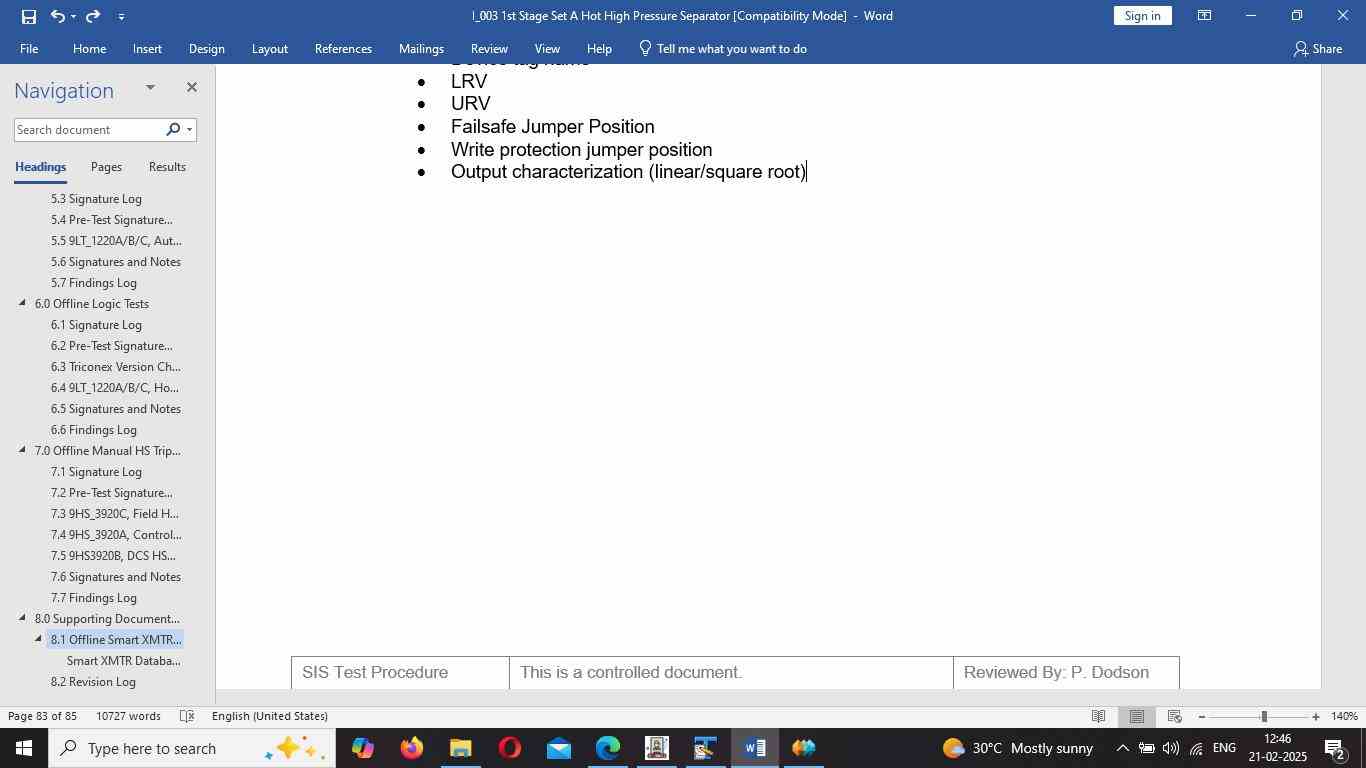1366x768 pixels.
Task: Open Firefox from the taskbar
Action: pos(411,748)
